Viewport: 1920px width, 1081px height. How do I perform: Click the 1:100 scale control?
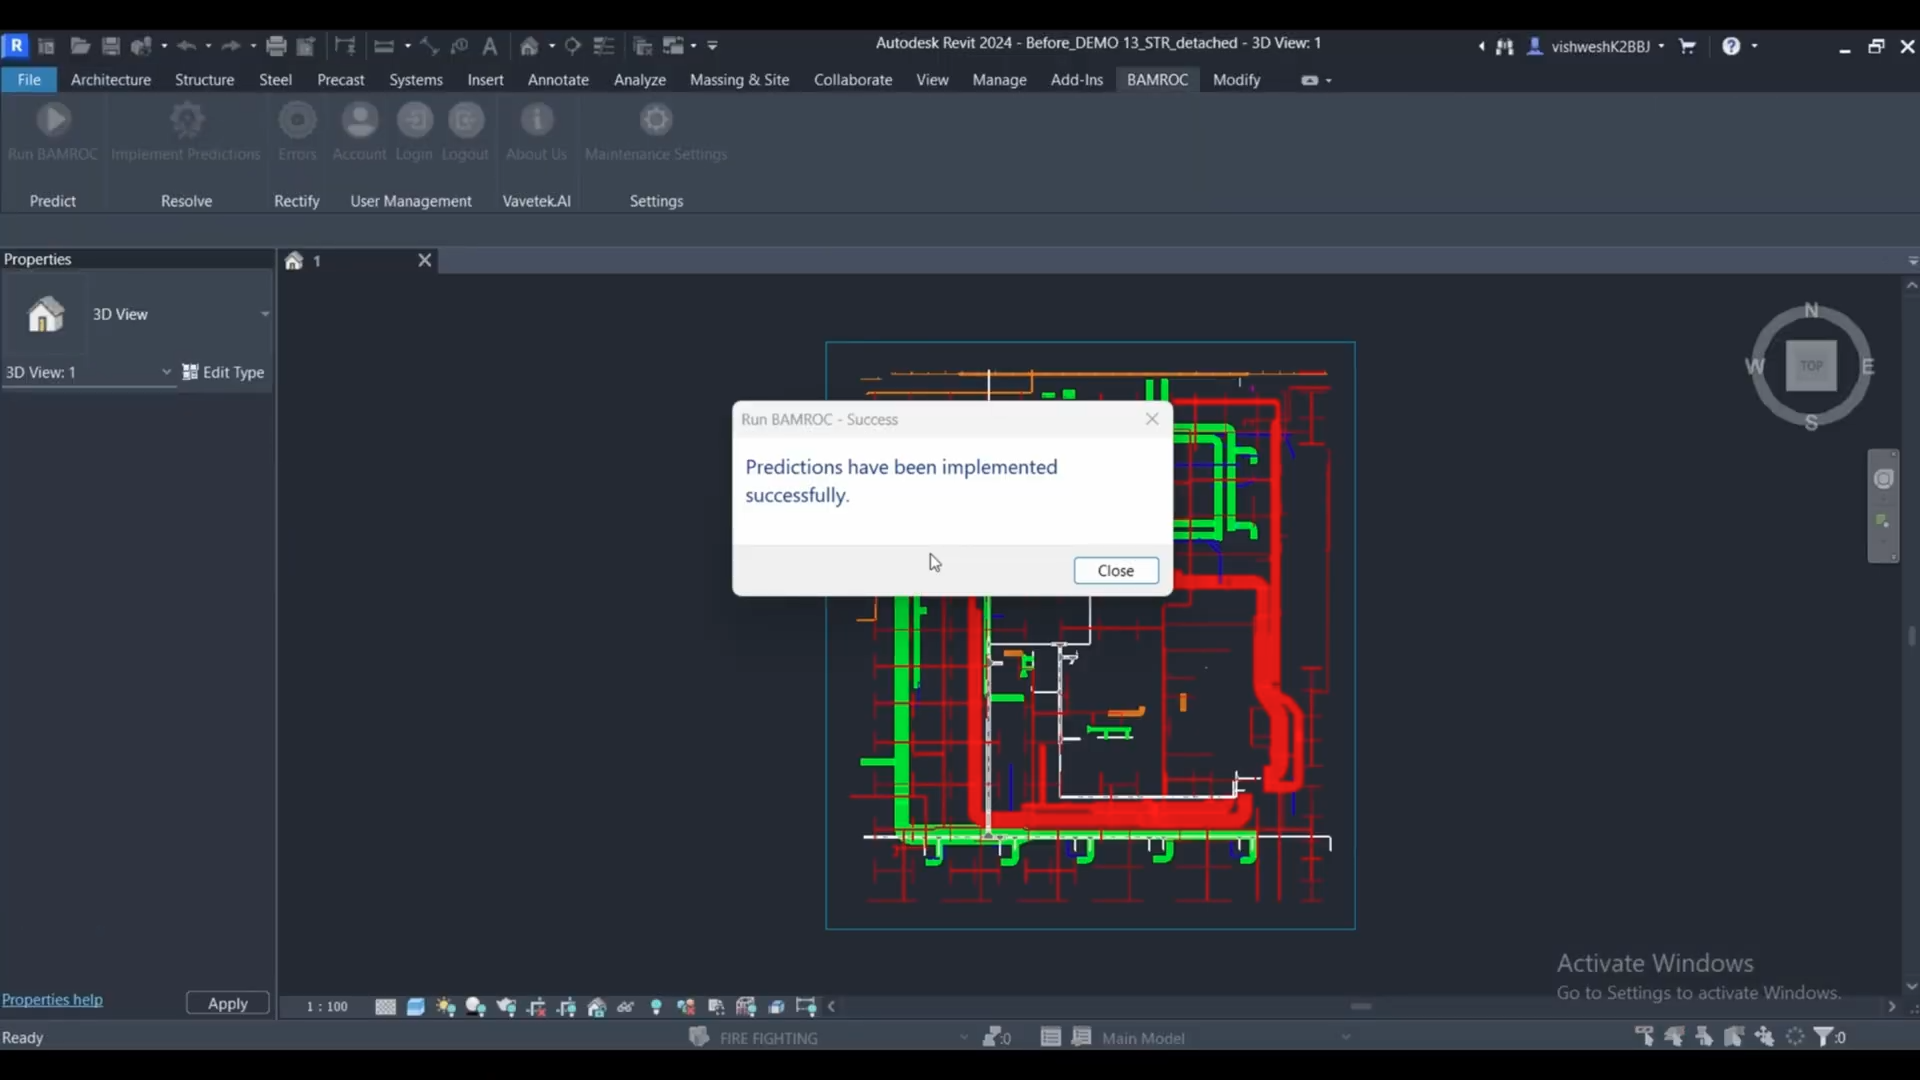coord(325,1006)
